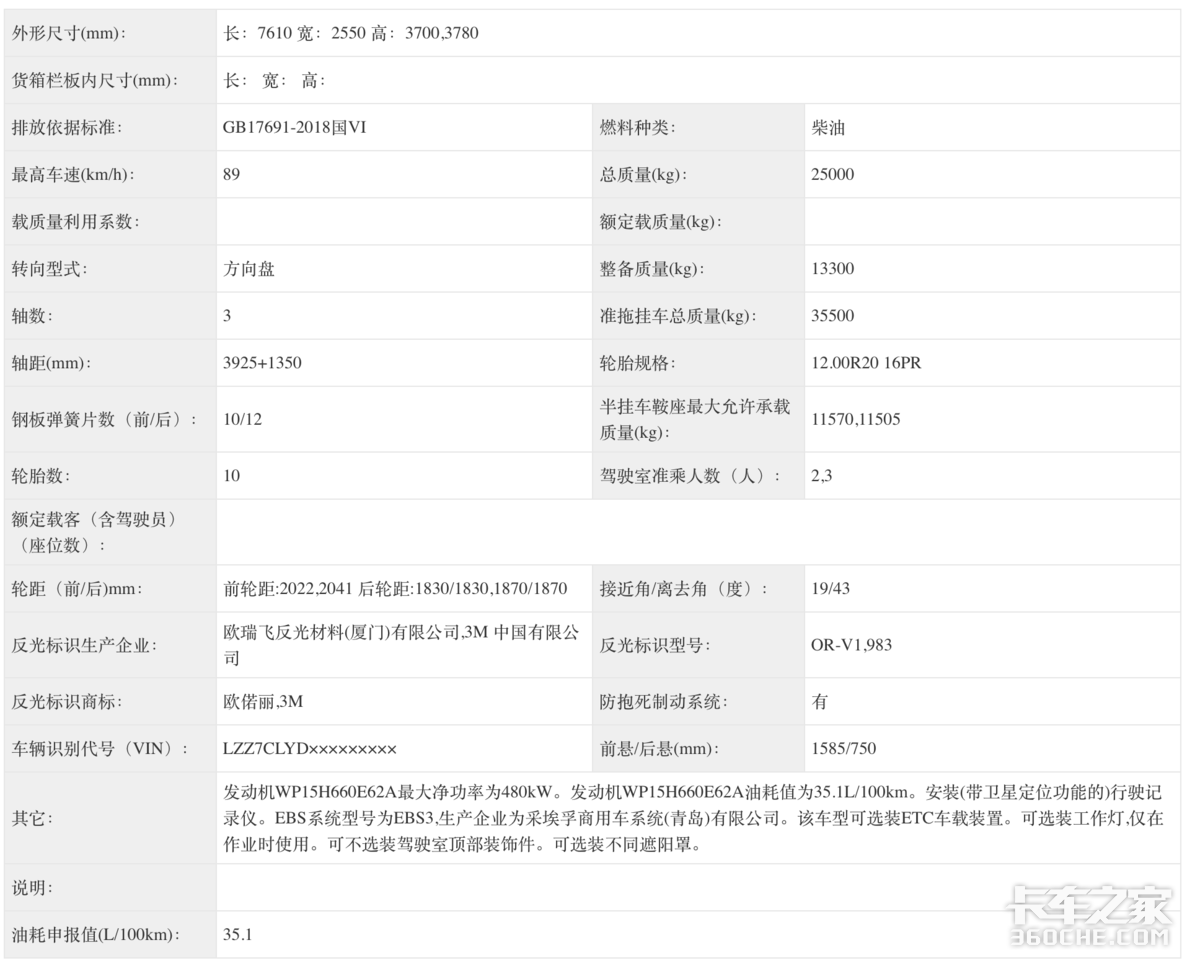Select the 油耗申报值 value 35.1
Image resolution: width=1200 pixels, height=971 pixels.
(235, 935)
